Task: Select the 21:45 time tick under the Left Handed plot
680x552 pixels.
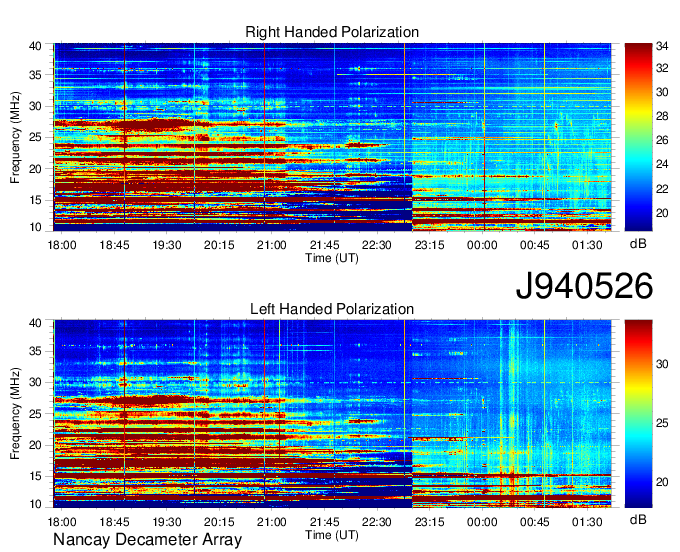Action: coord(325,522)
